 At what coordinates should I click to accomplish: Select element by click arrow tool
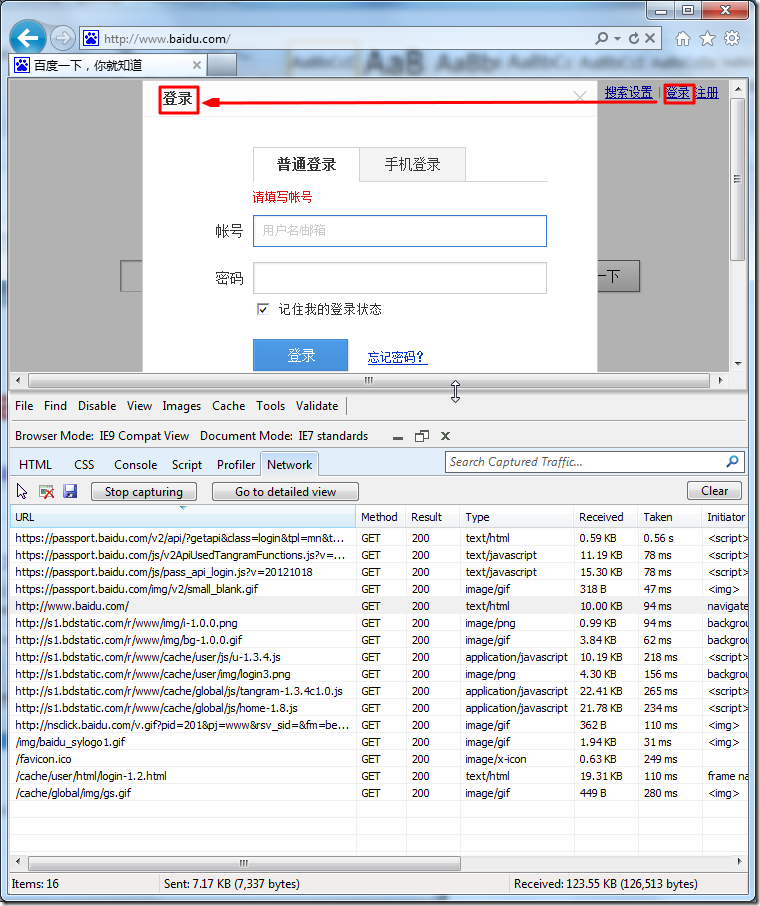[x=21, y=492]
